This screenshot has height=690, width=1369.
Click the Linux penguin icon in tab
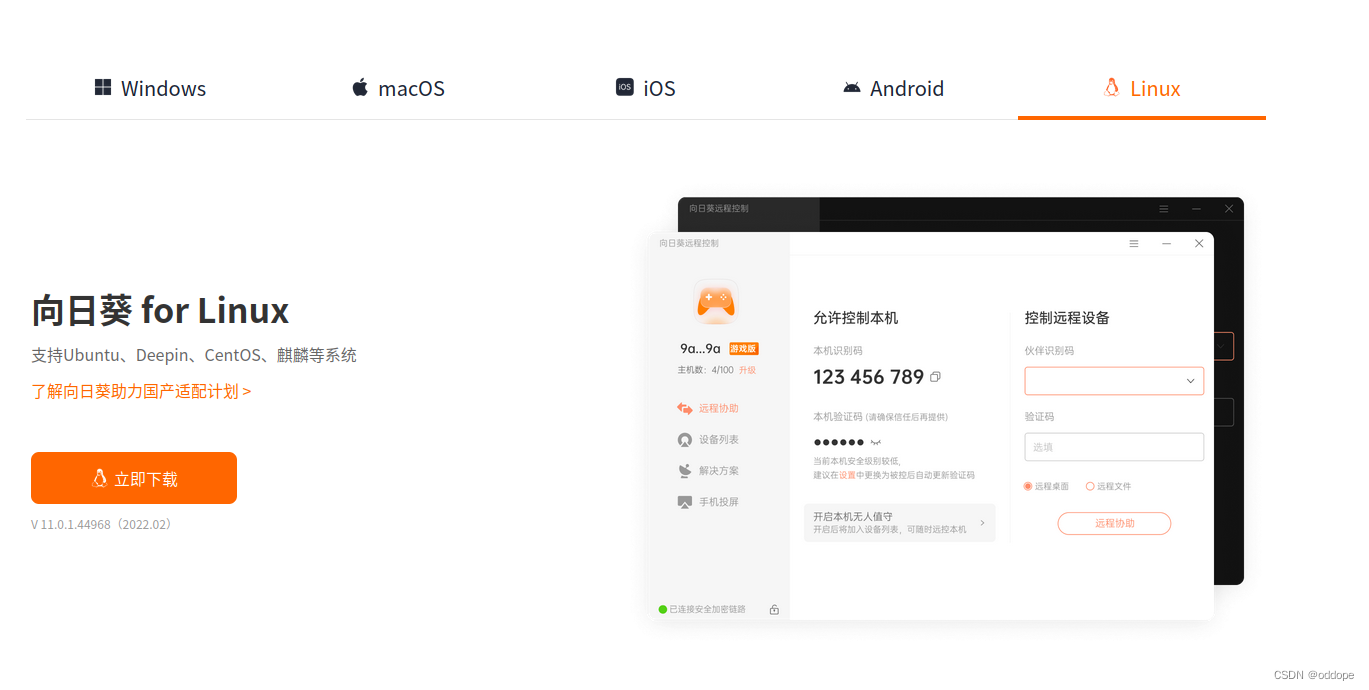click(x=1111, y=87)
